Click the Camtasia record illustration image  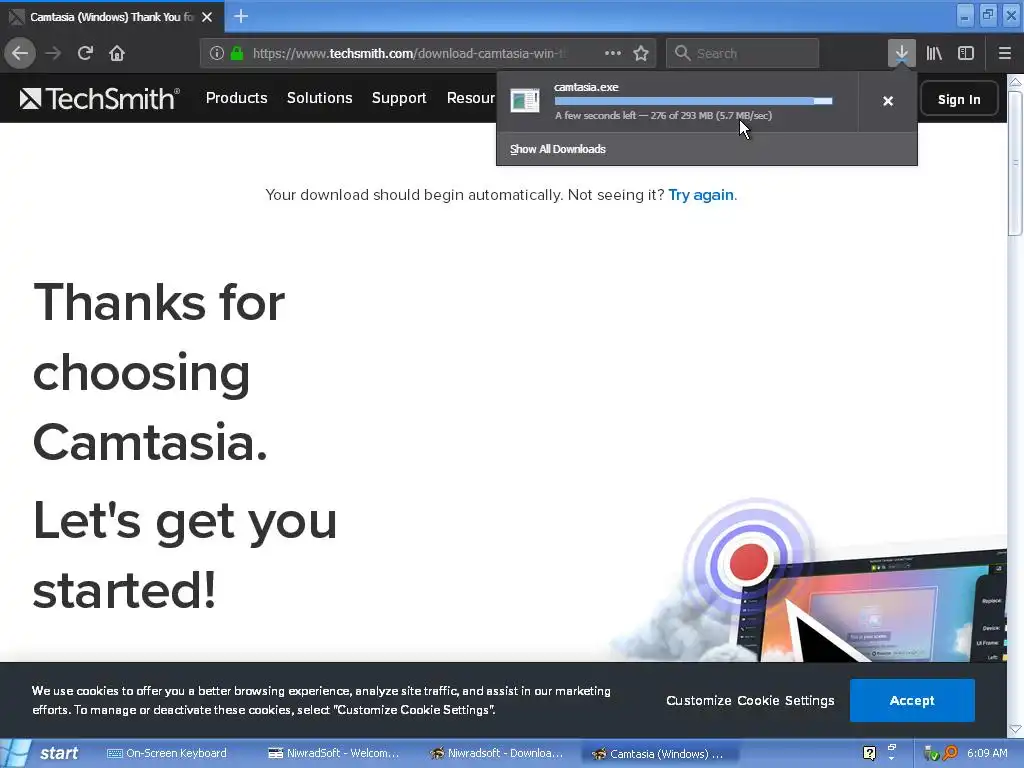tap(810, 580)
